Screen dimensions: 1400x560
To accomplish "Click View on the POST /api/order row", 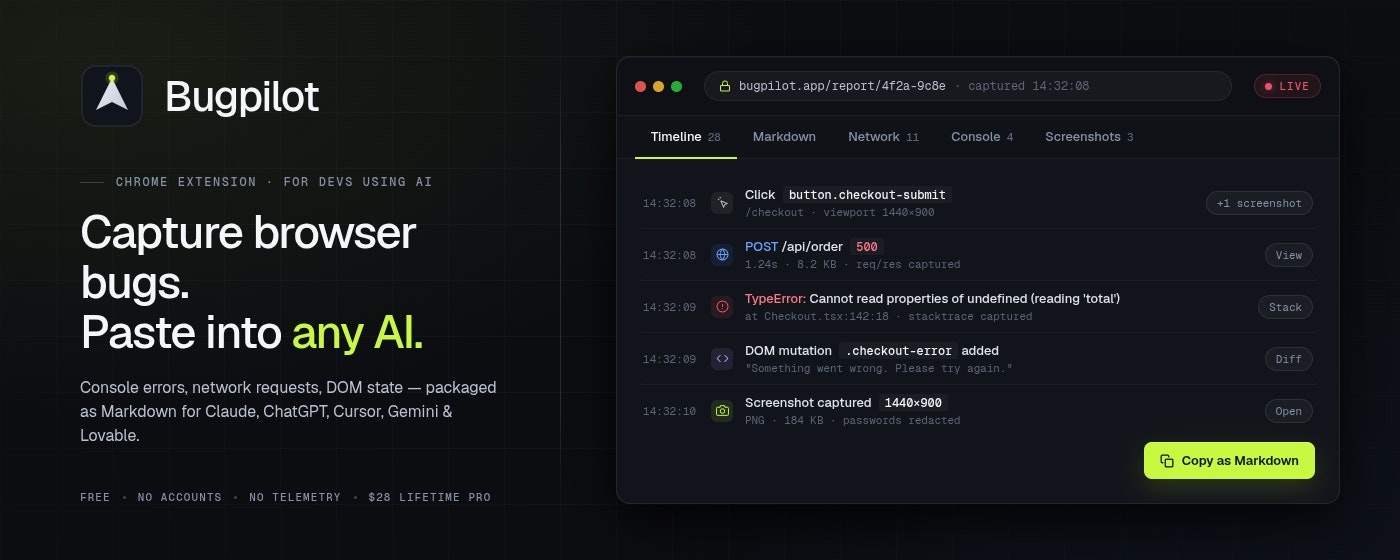I will 1288,255.
